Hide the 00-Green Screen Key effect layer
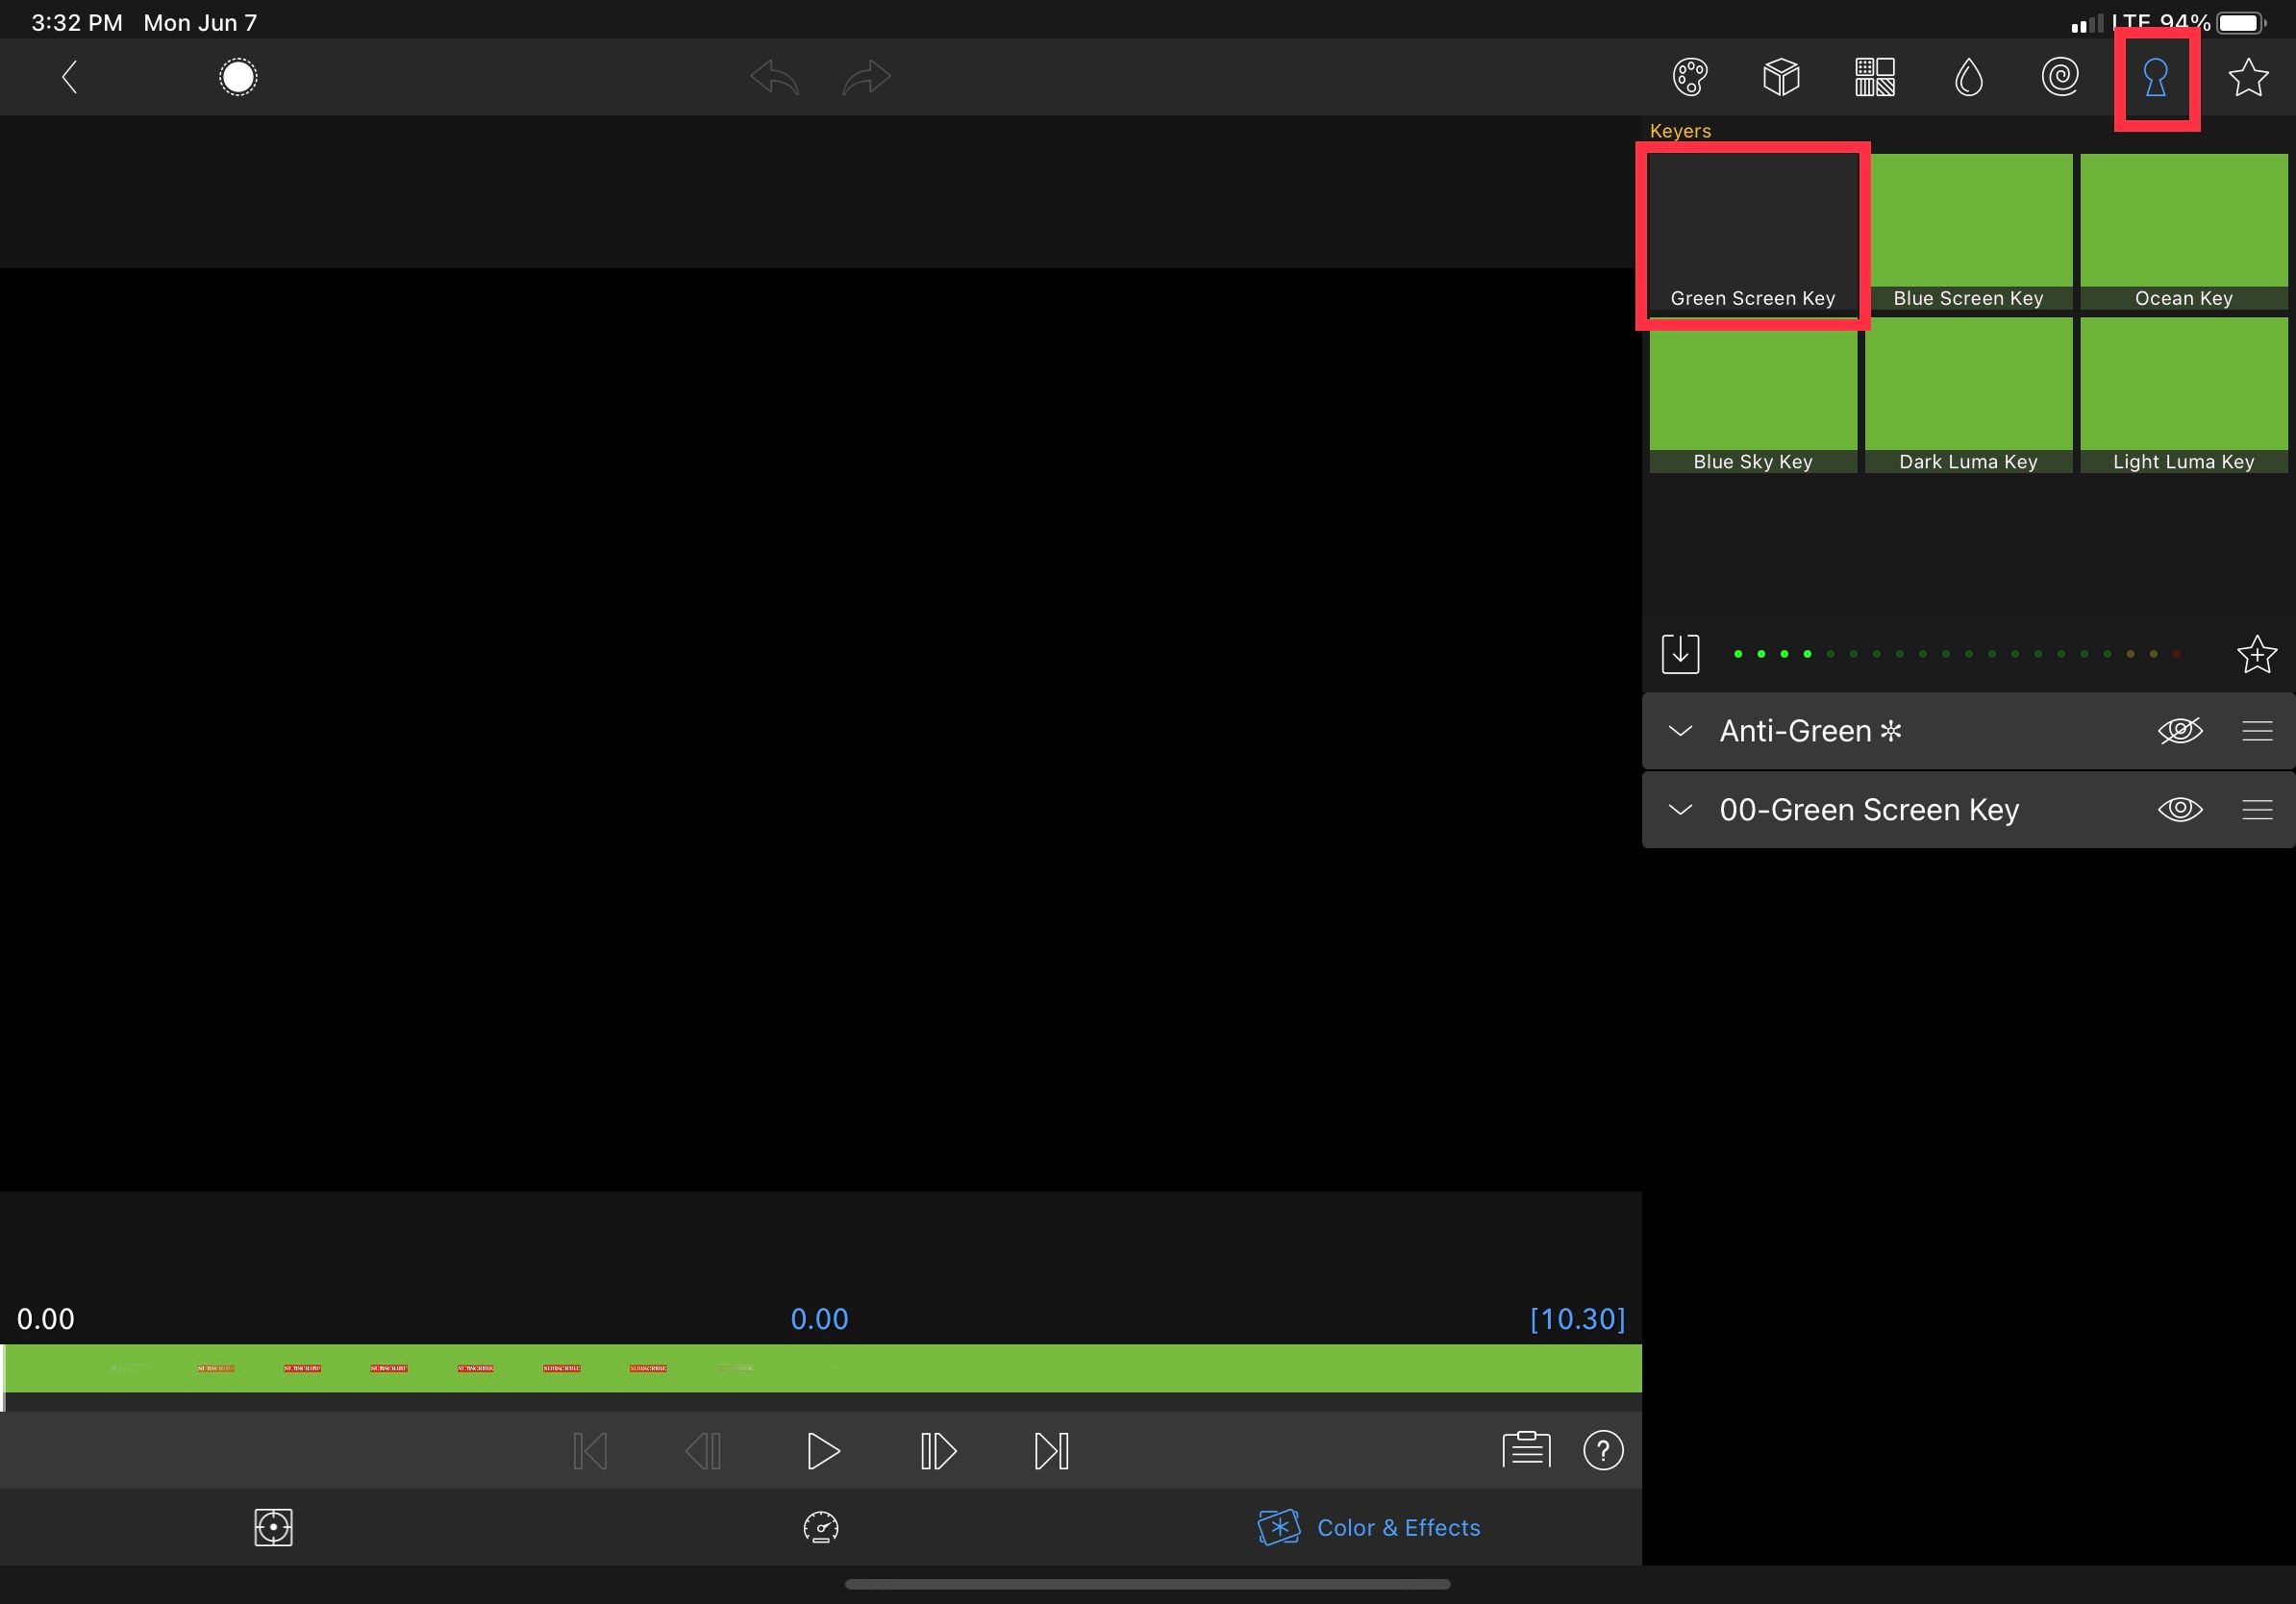 point(2181,810)
